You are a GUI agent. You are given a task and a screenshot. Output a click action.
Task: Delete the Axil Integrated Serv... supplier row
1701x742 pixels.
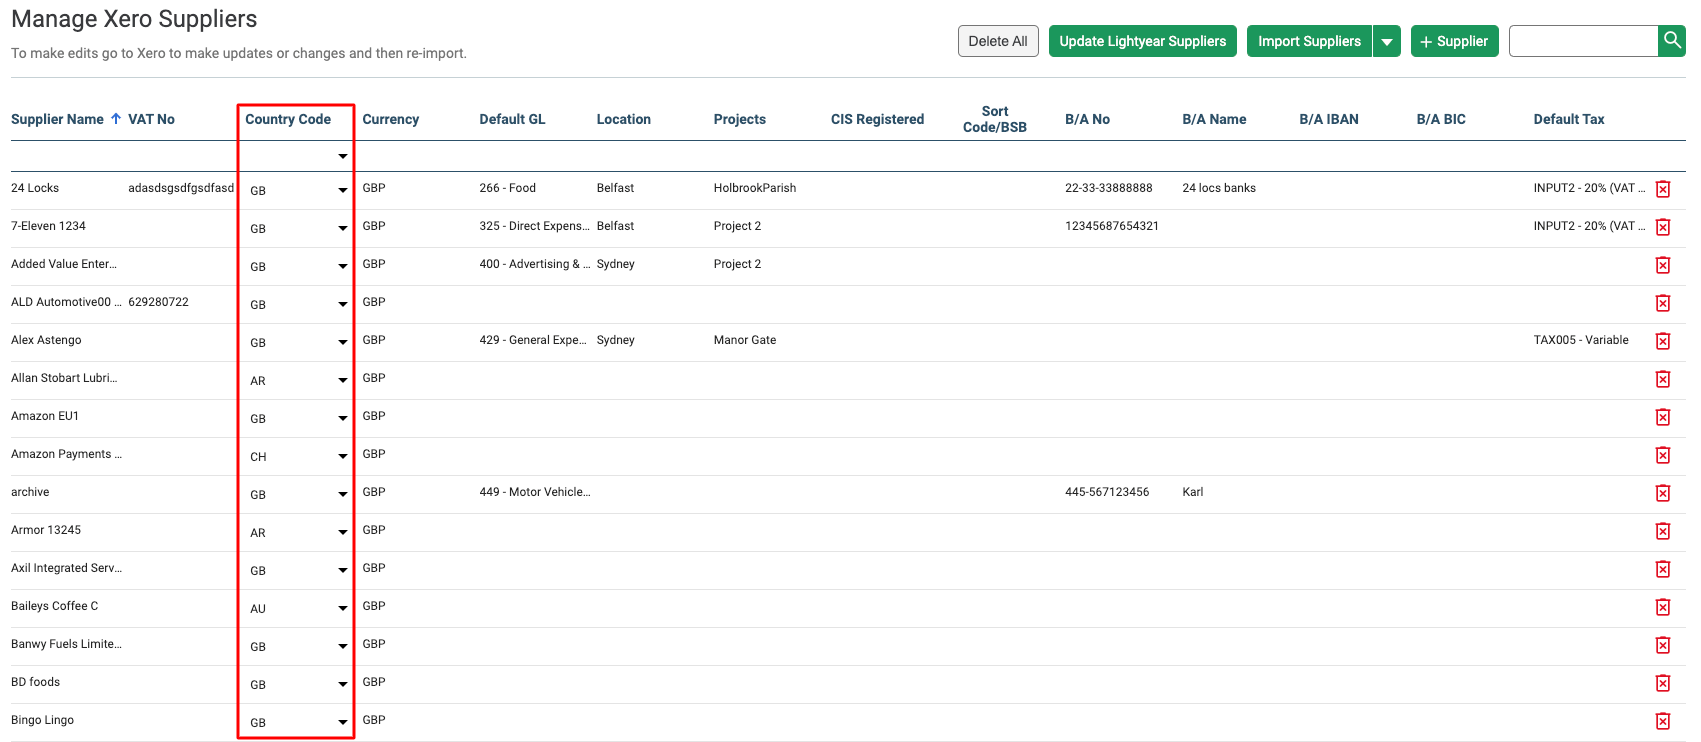point(1663,569)
